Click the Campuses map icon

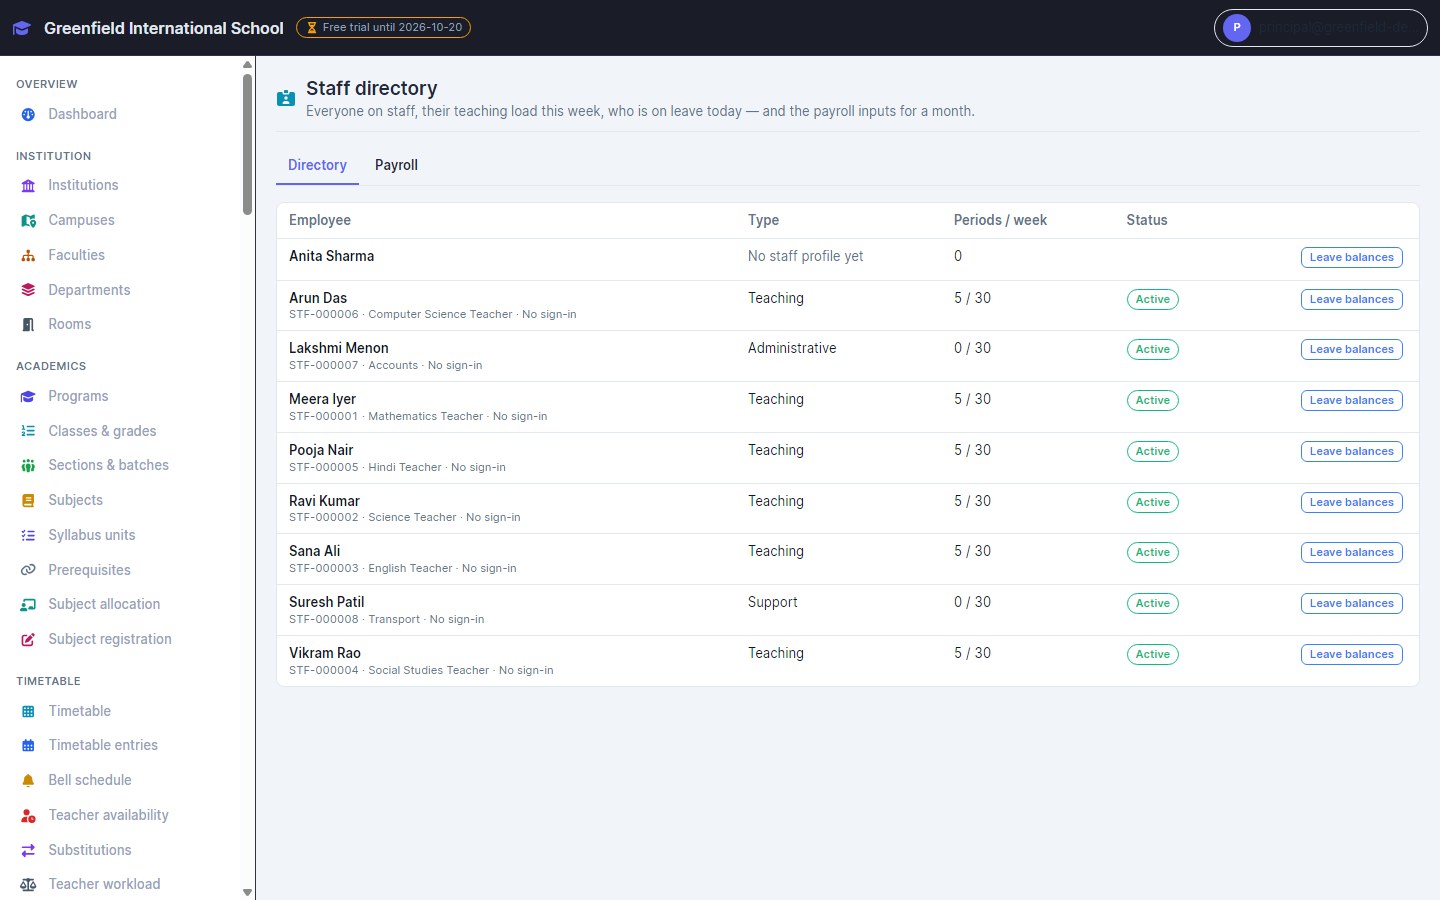28,221
